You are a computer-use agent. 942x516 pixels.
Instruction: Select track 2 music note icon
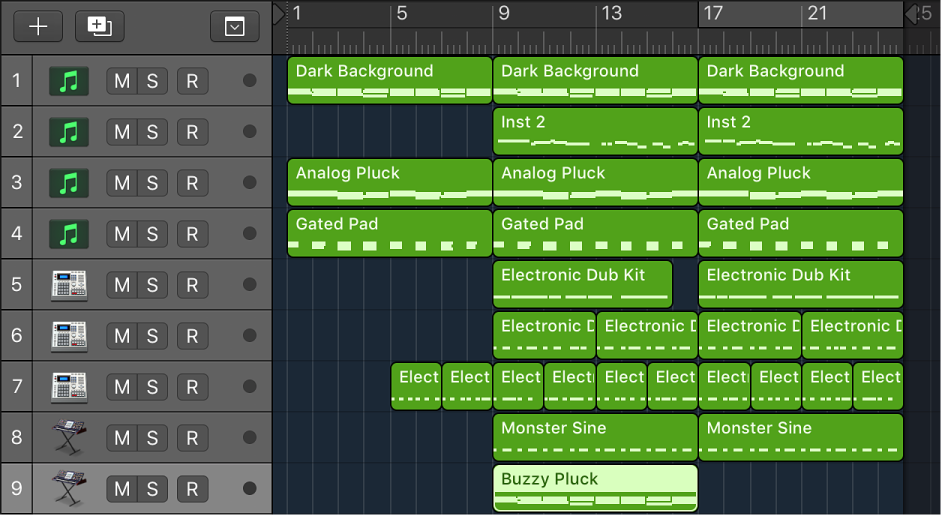68,132
